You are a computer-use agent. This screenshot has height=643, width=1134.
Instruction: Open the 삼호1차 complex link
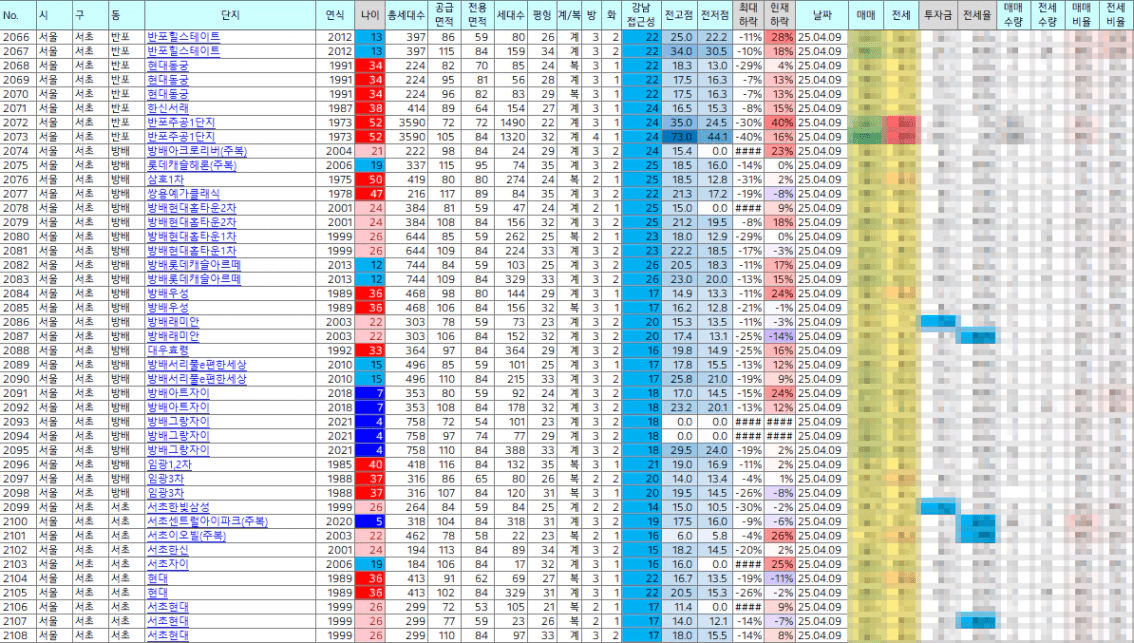click(164, 179)
